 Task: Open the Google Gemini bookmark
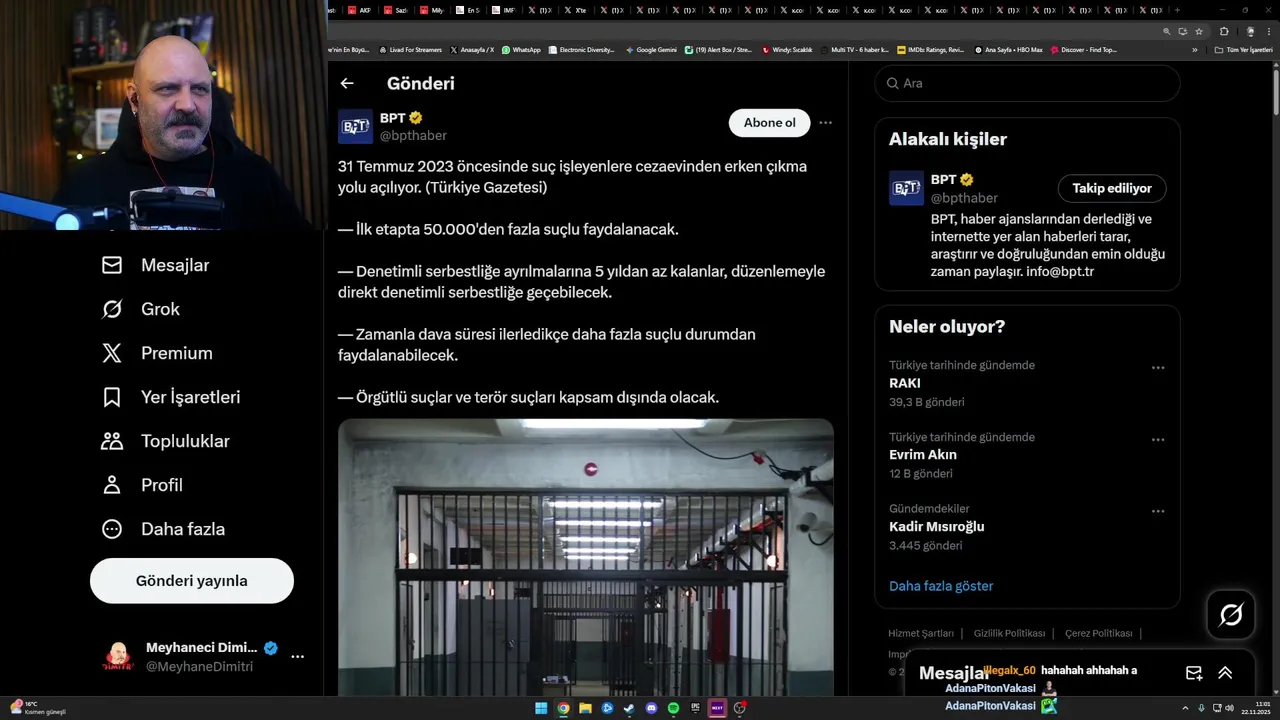(651, 49)
